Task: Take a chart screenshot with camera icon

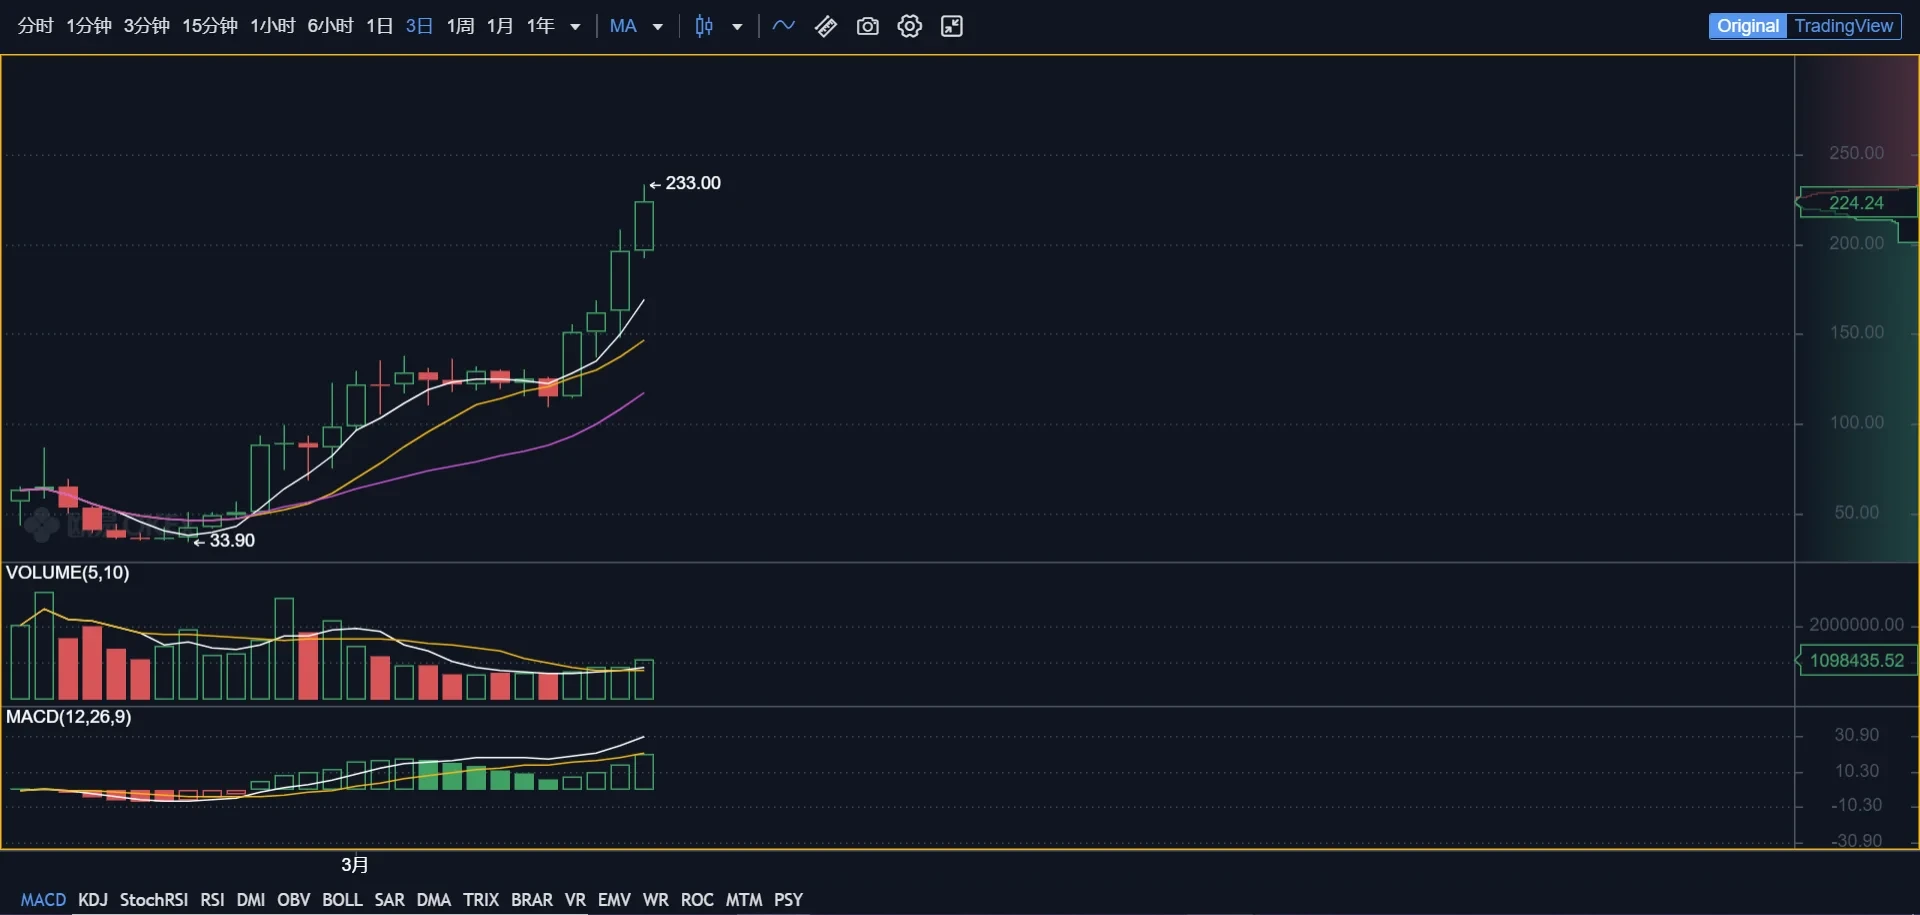Action: pyautogui.click(x=868, y=26)
